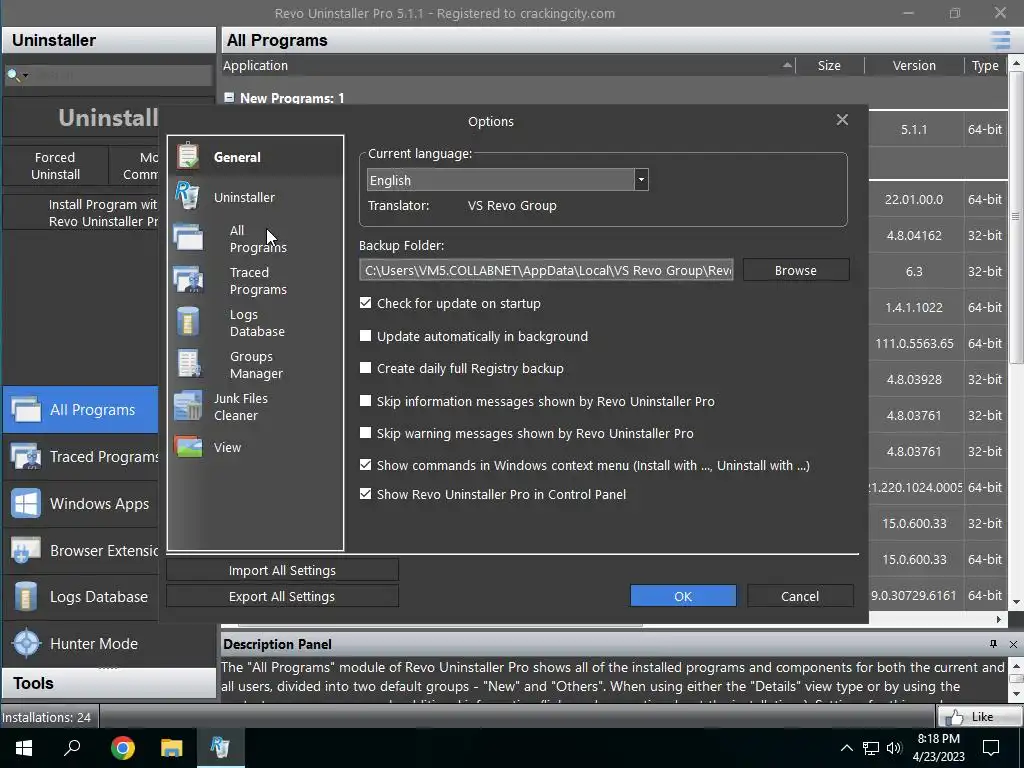Click Junk Files Cleaner icon in Options
Image resolution: width=1024 pixels, height=768 pixels.
coord(188,406)
